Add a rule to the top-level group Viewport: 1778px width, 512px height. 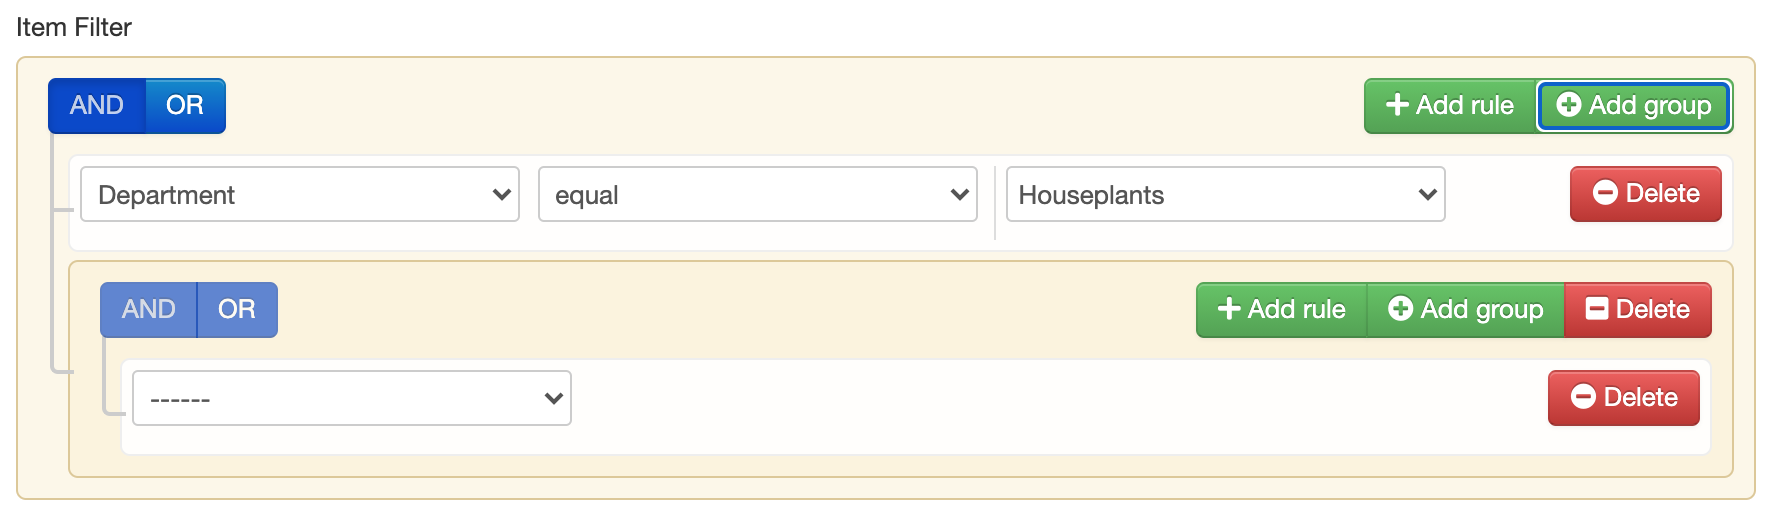[x=1450, y=105]
